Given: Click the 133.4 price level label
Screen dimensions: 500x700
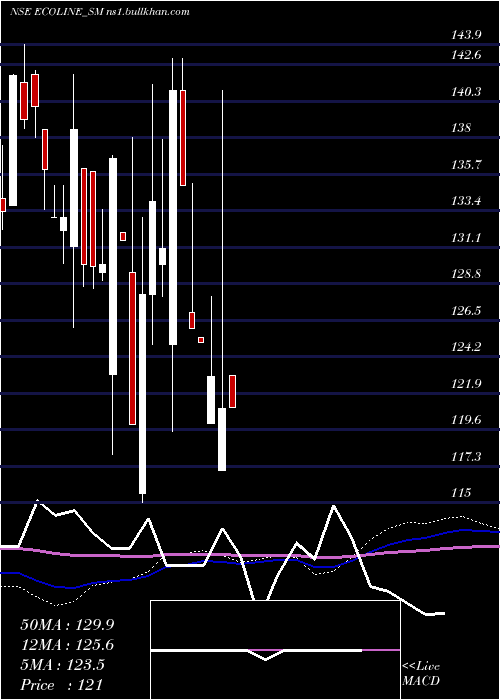Looking at the screenshot, I should [466, 201].
